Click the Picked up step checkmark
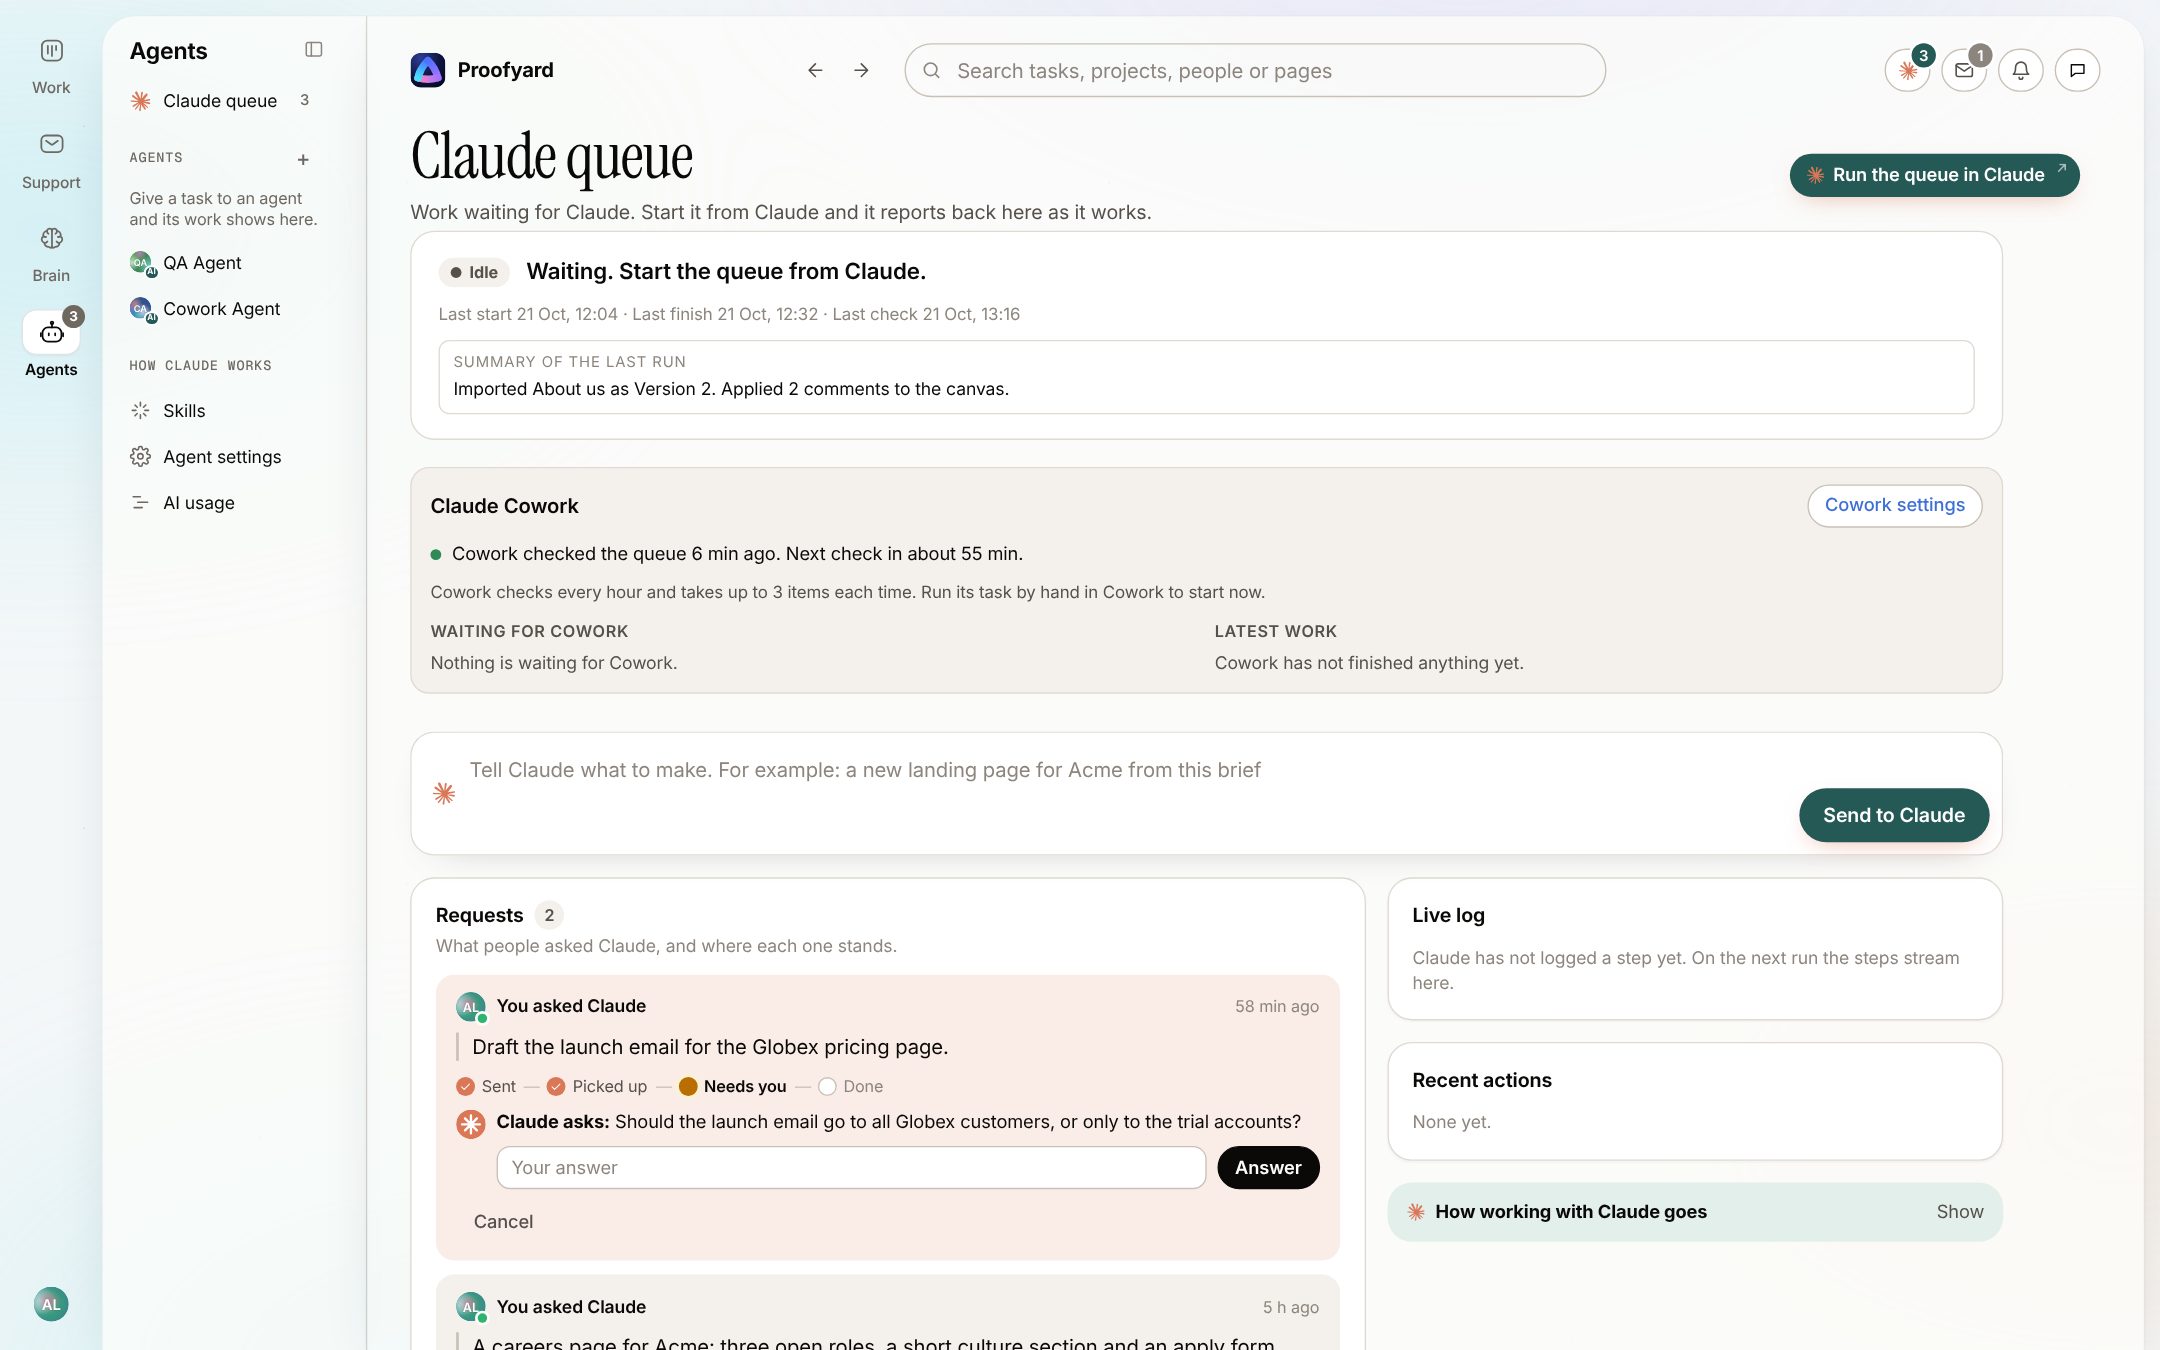This screenshot has width=2160, height=1350. coord(556,1087)
